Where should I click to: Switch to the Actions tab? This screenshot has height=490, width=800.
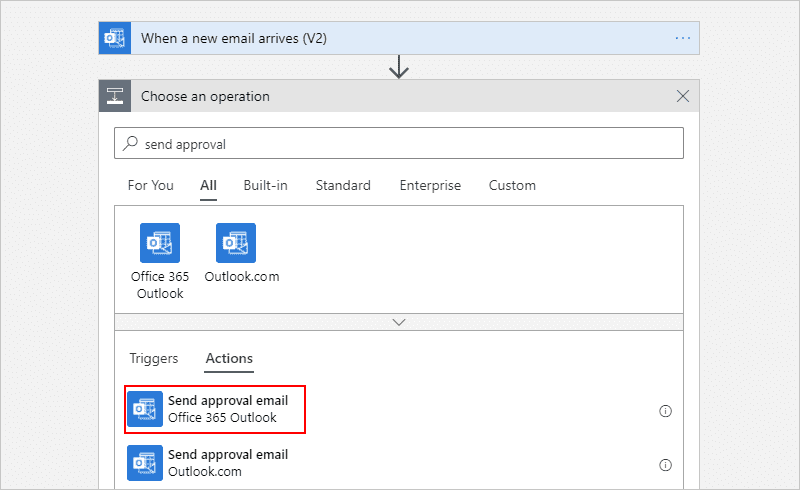229,358
